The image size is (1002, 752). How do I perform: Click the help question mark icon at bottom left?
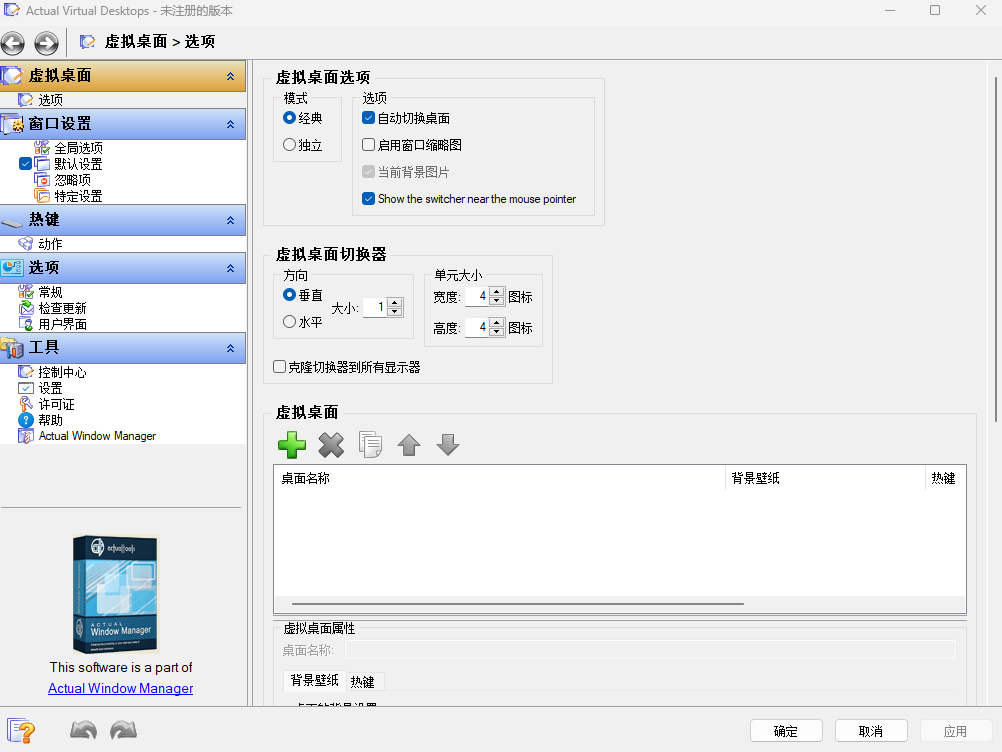(x=21, y=730)
